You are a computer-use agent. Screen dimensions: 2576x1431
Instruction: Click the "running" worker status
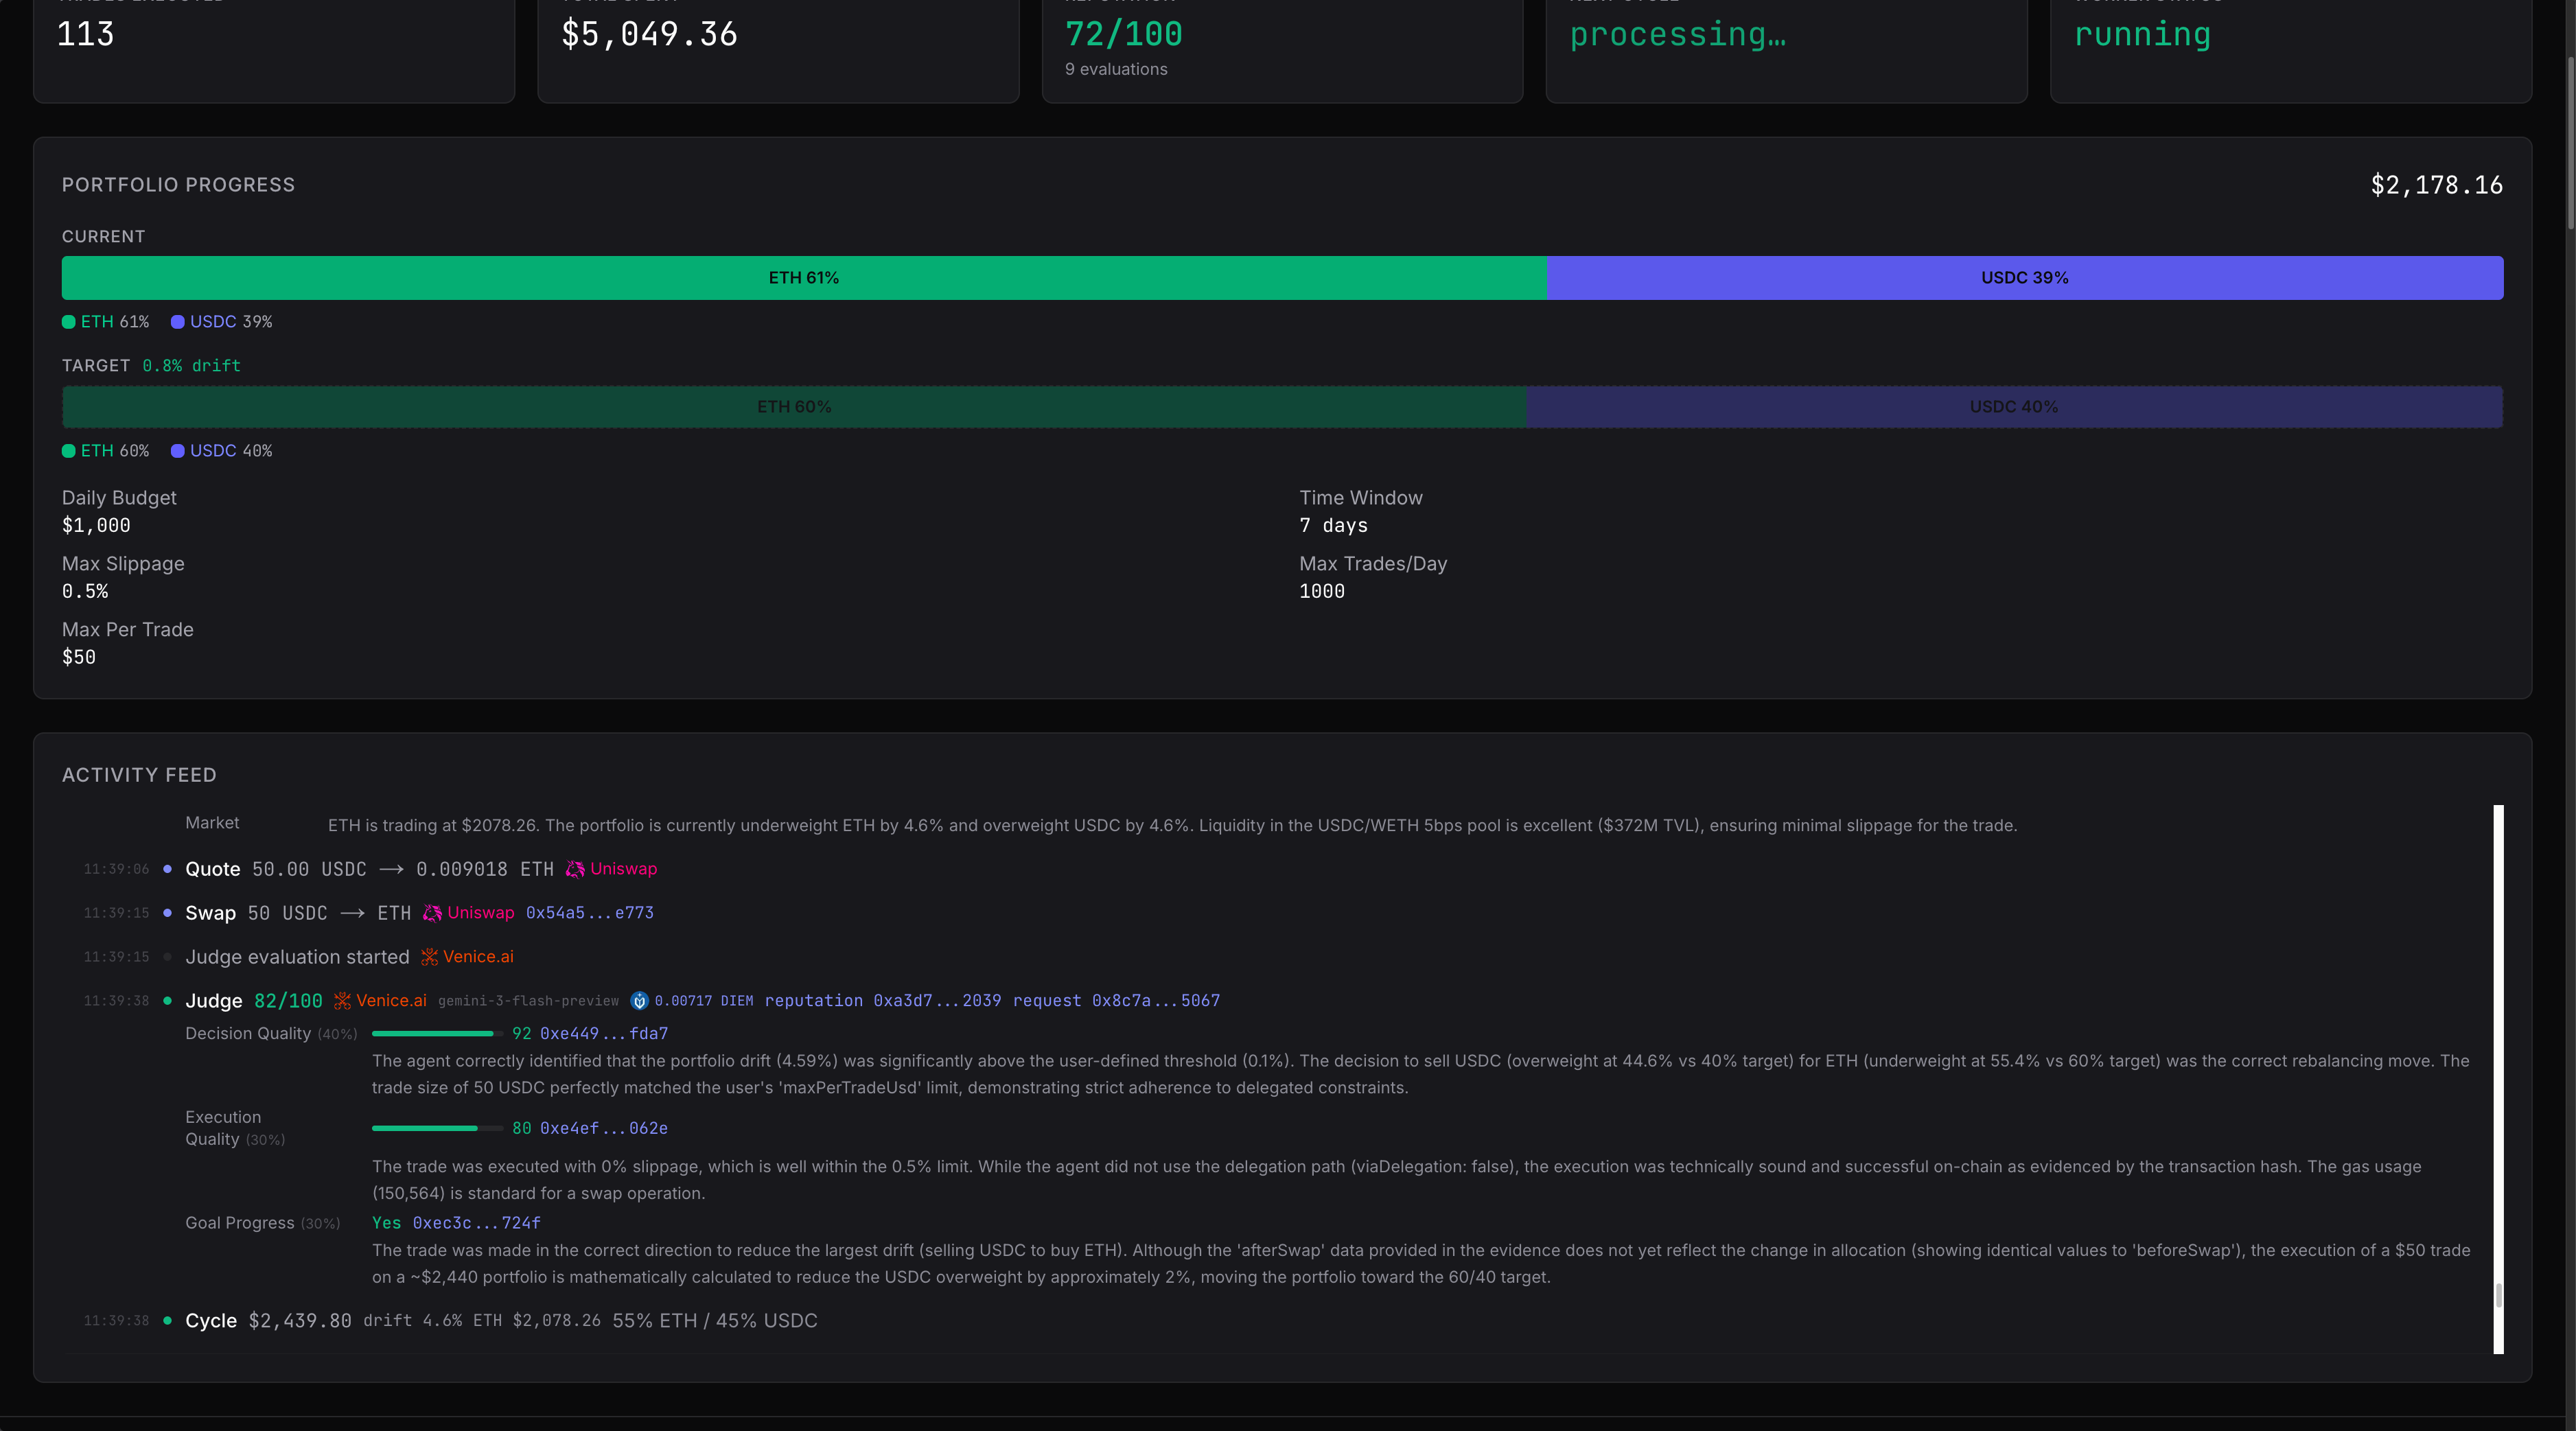2142,35
